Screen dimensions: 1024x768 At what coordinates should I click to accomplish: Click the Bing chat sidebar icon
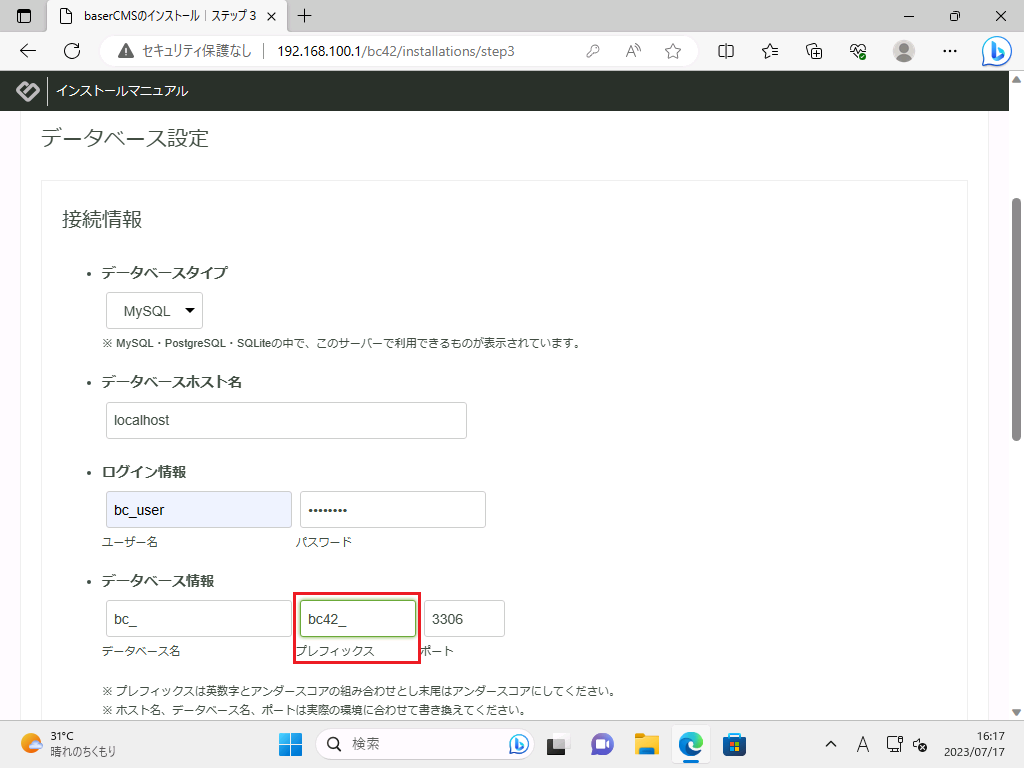click(x=996, y=51)
